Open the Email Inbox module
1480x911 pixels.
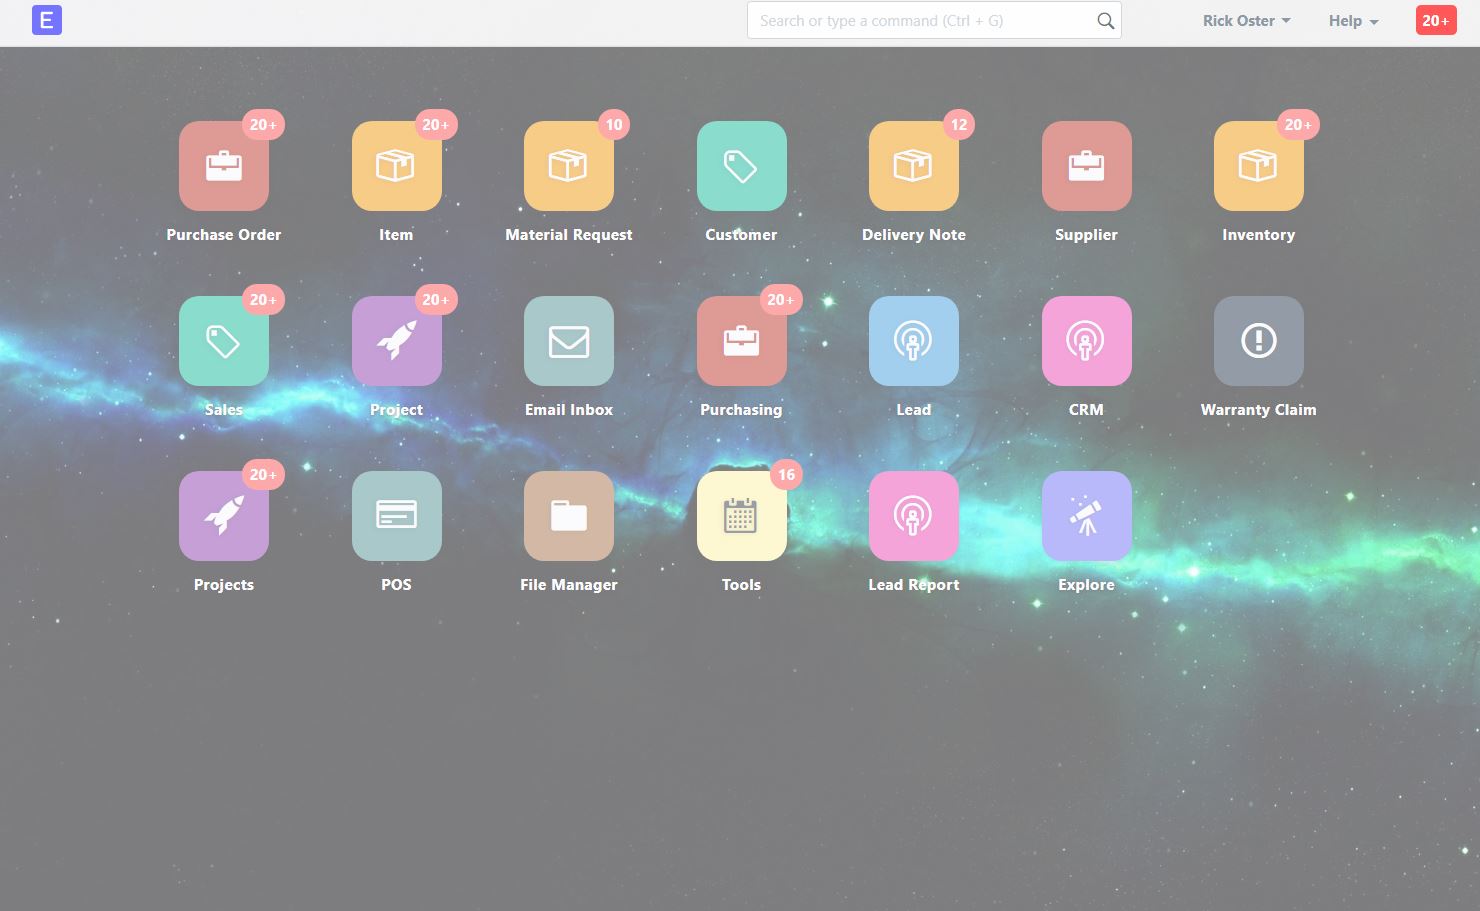point(568,341)
